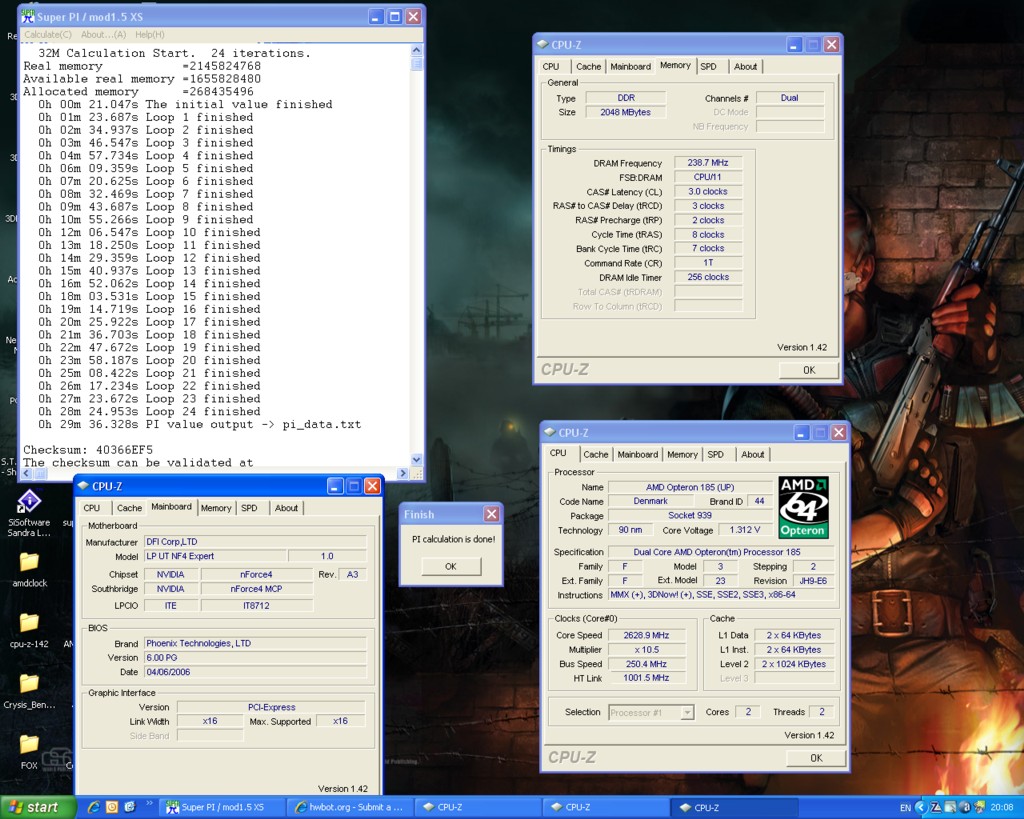Close the Memory CPU-Z window
This screenshot has height=819, width=1024.
[x=831, y=44]
